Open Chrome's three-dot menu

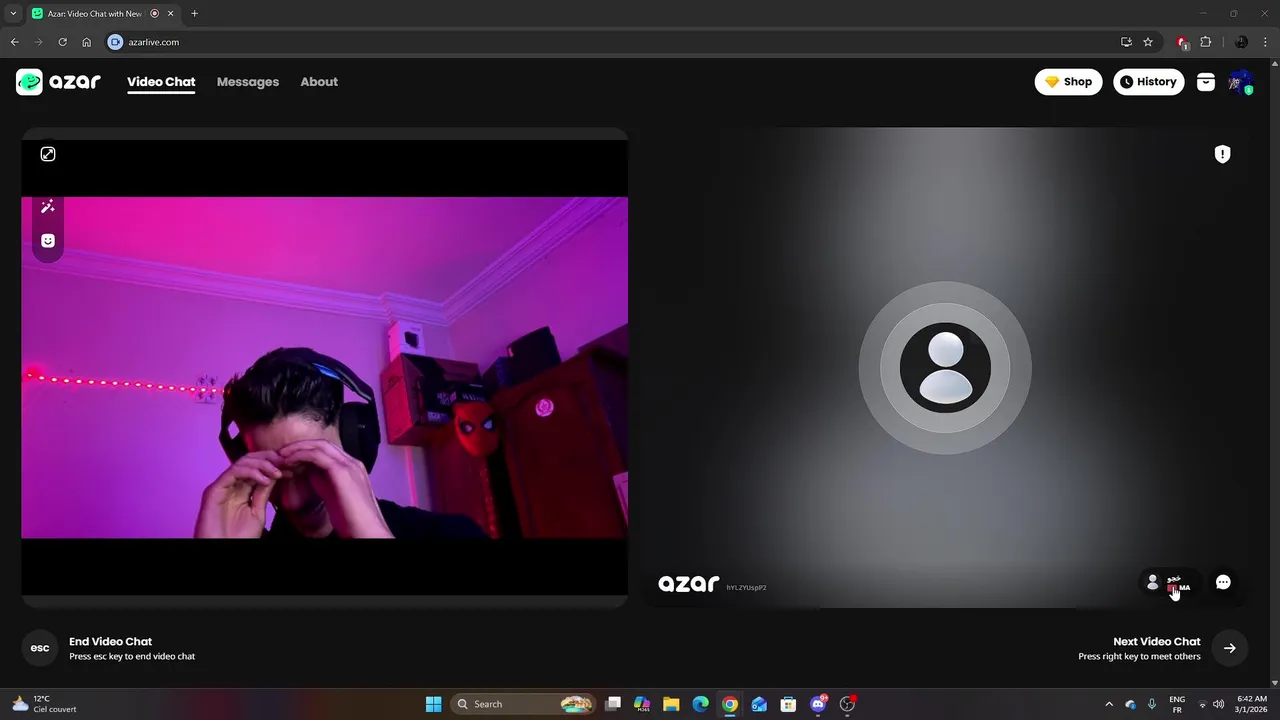pyautogui.click(x=1266, y=42)
